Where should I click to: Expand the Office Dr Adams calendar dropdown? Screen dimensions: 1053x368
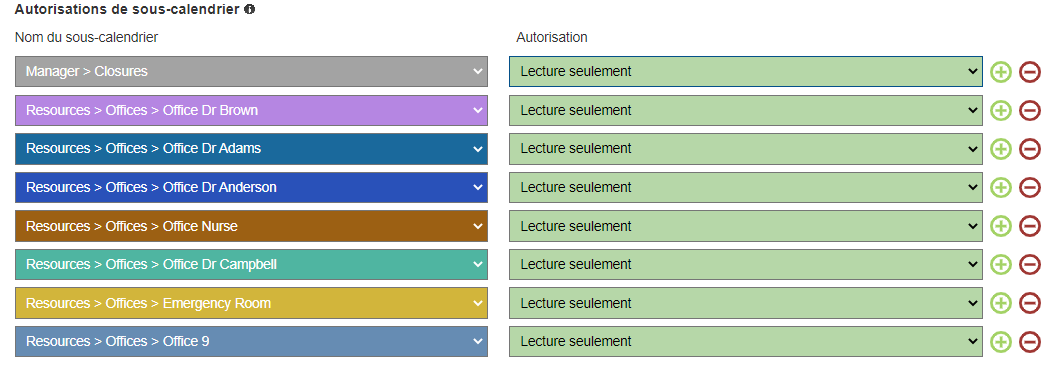click(251, 148)
